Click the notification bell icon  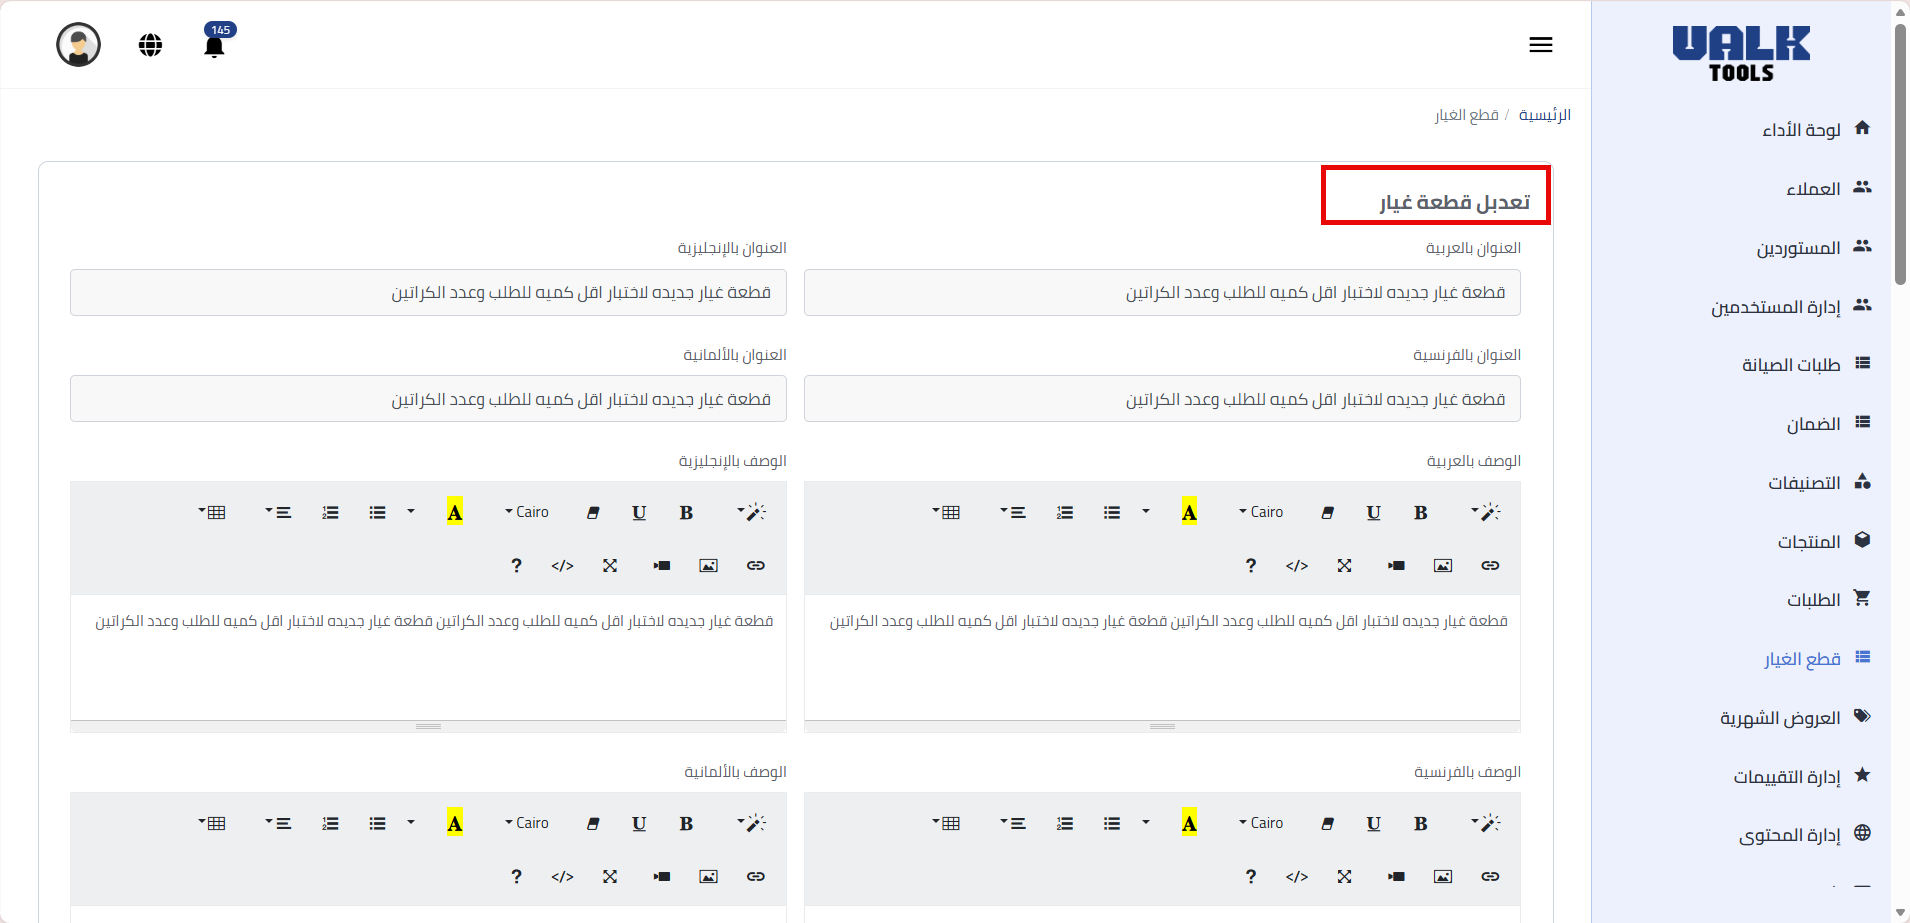214,46
